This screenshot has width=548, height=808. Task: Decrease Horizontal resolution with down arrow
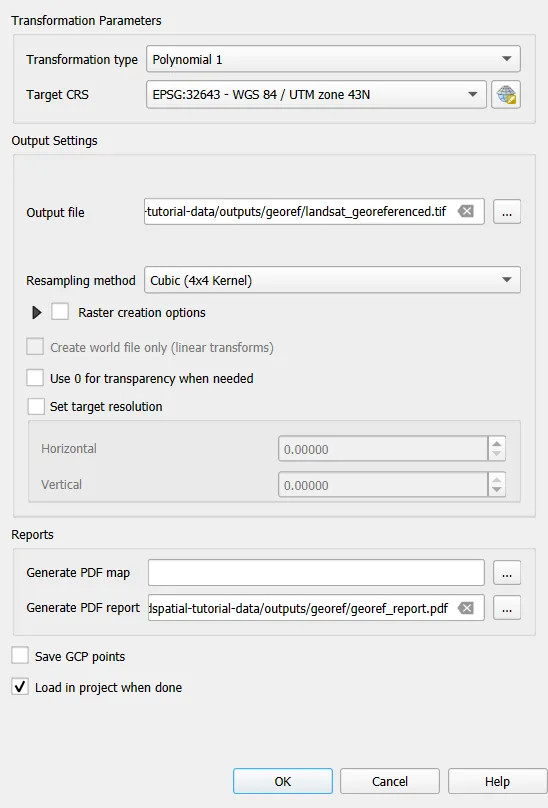coord(496,454)
